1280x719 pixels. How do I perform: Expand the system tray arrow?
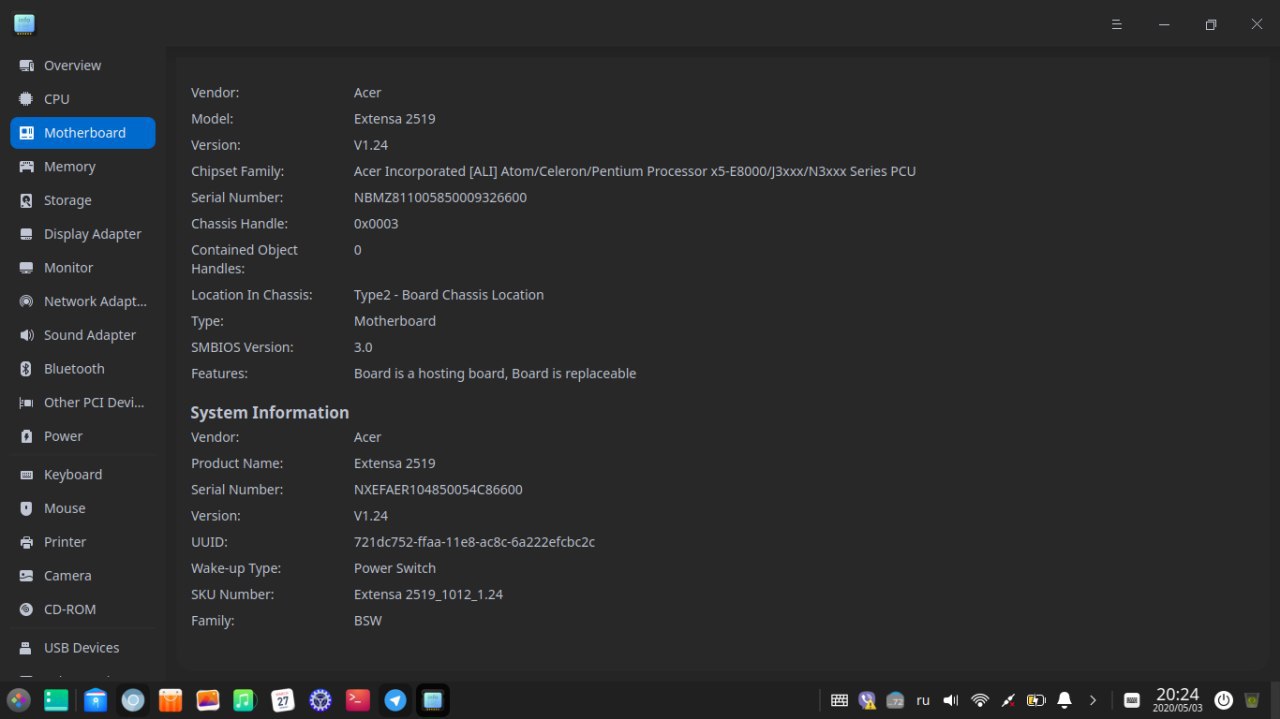1093,700
